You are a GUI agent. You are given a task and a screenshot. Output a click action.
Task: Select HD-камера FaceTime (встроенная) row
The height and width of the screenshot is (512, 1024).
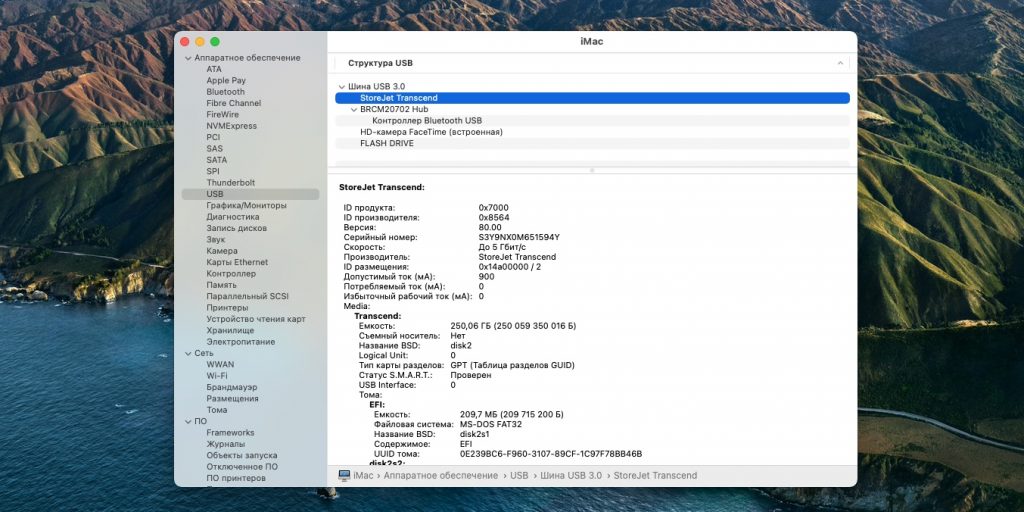592,132
